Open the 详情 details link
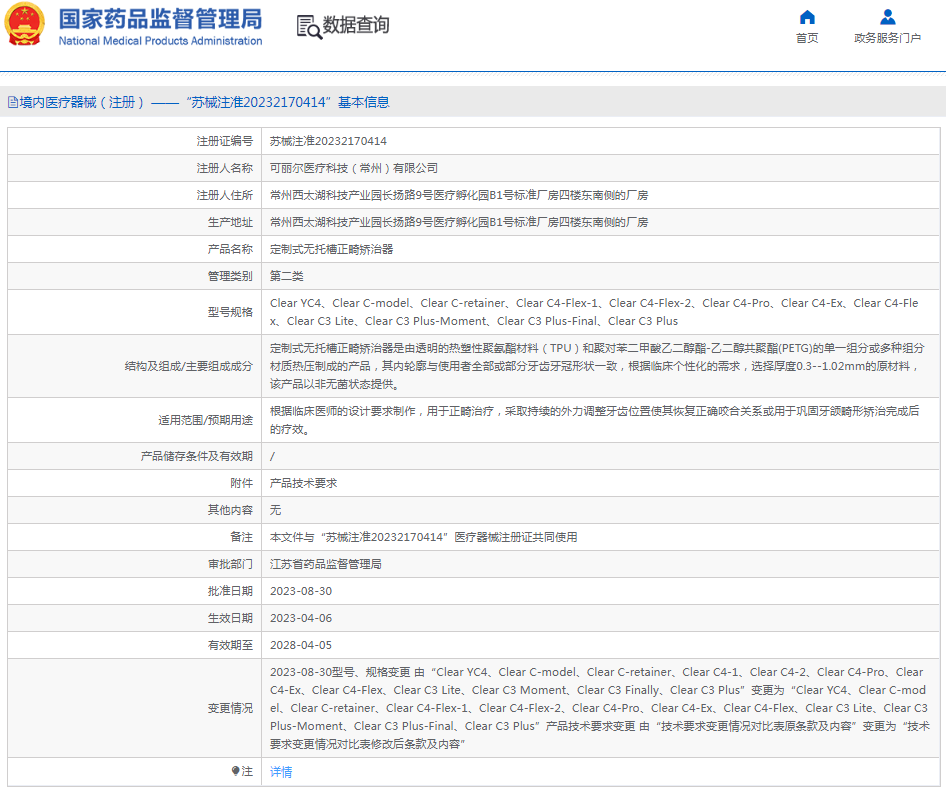 tap(281, 772)
